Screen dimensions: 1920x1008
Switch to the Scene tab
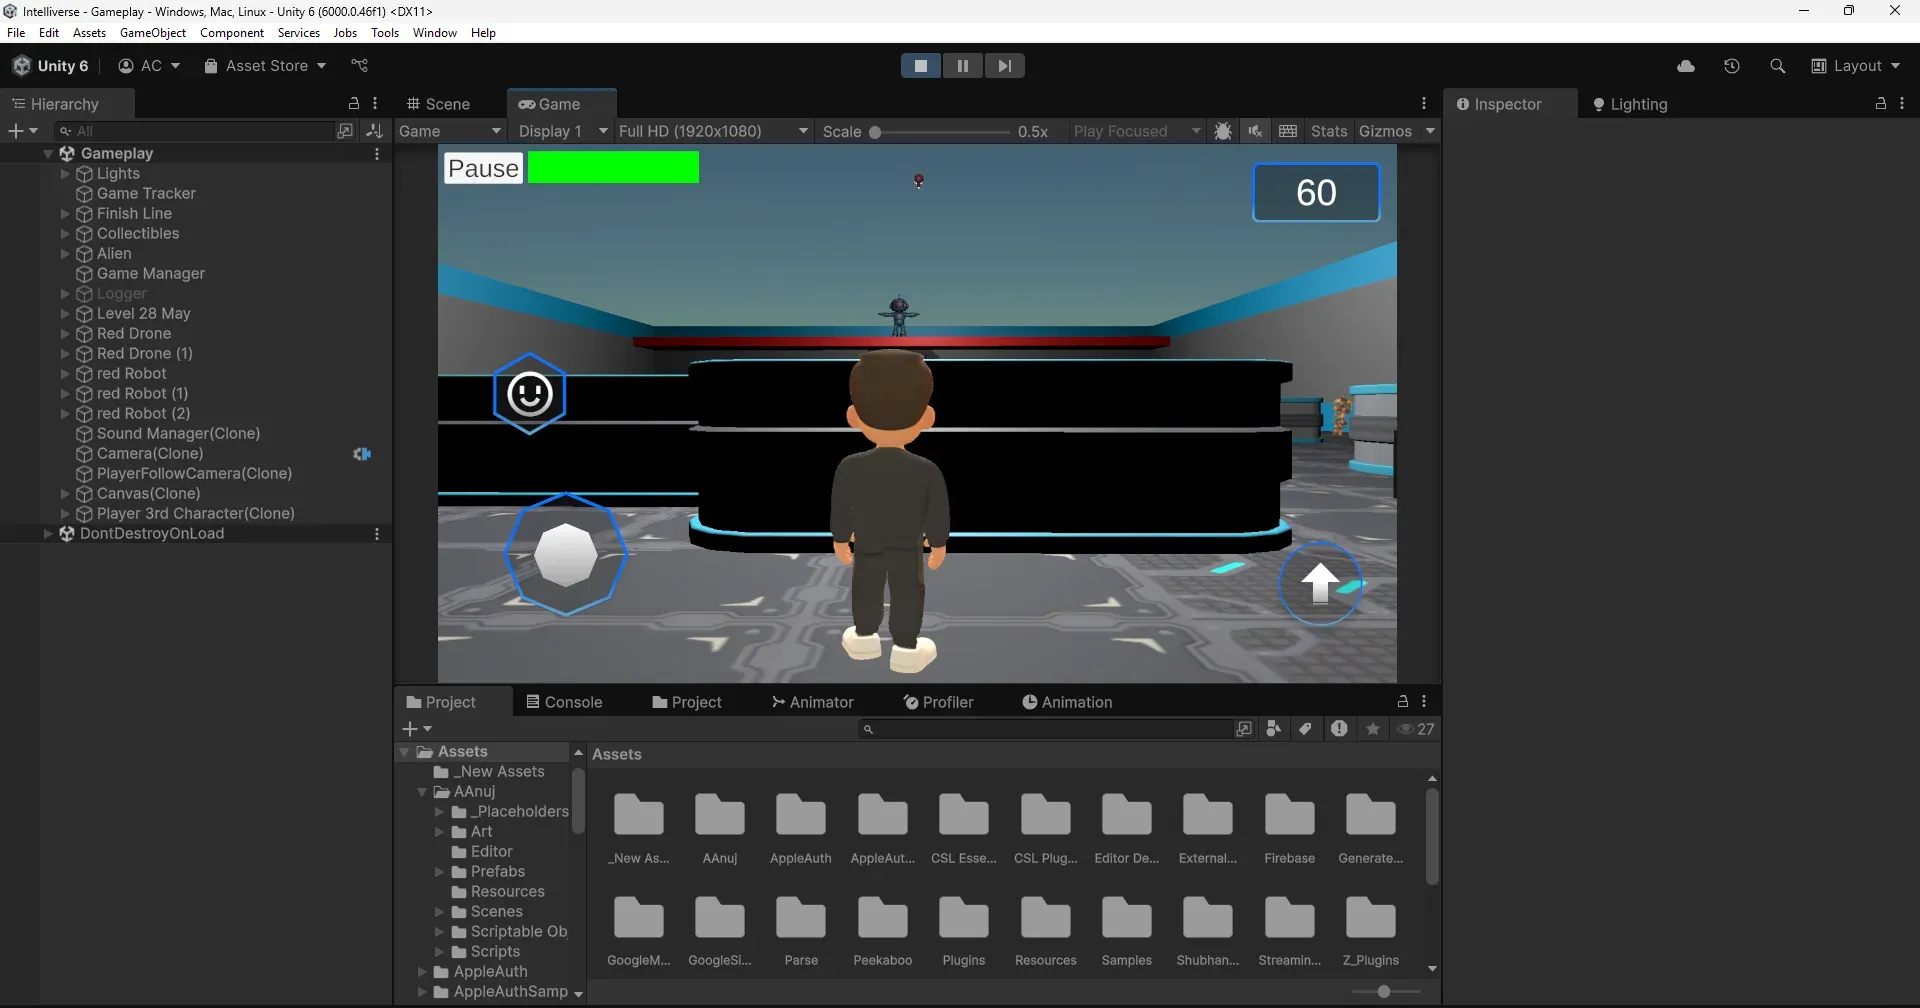[x=438, y=104]
